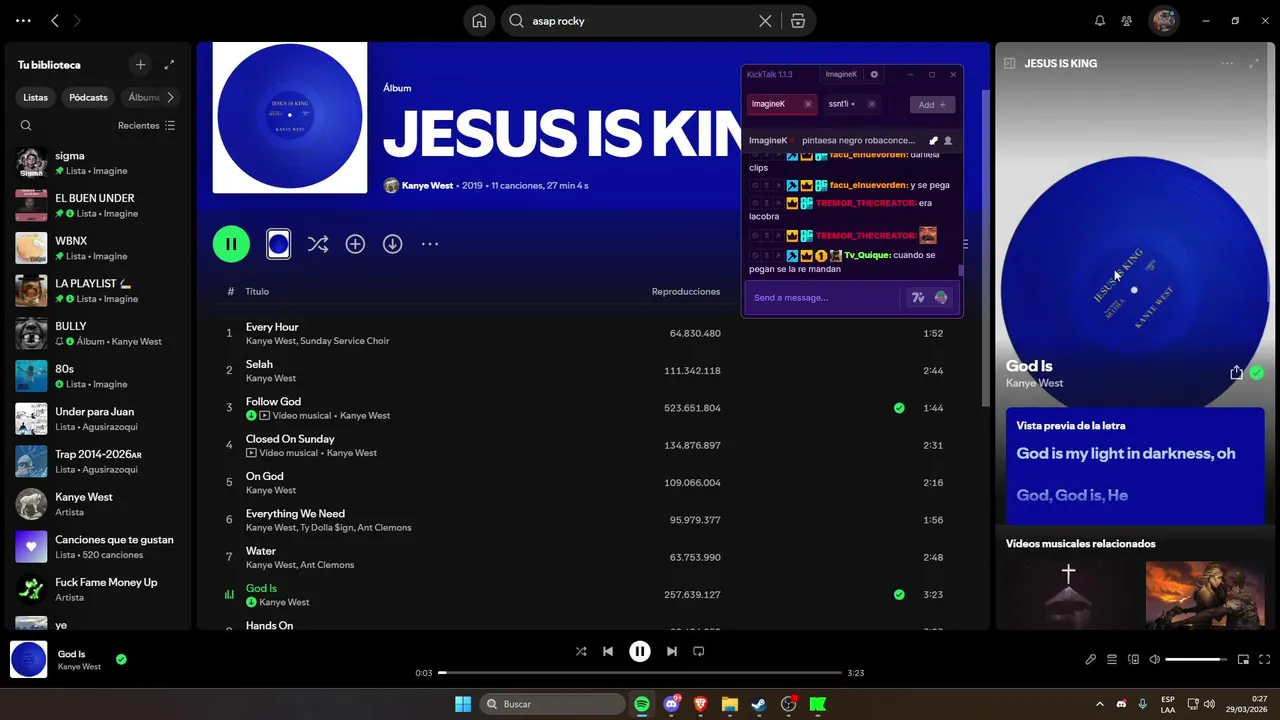Click the KickTalk chat scrollbar

click(x=961, y=269)
